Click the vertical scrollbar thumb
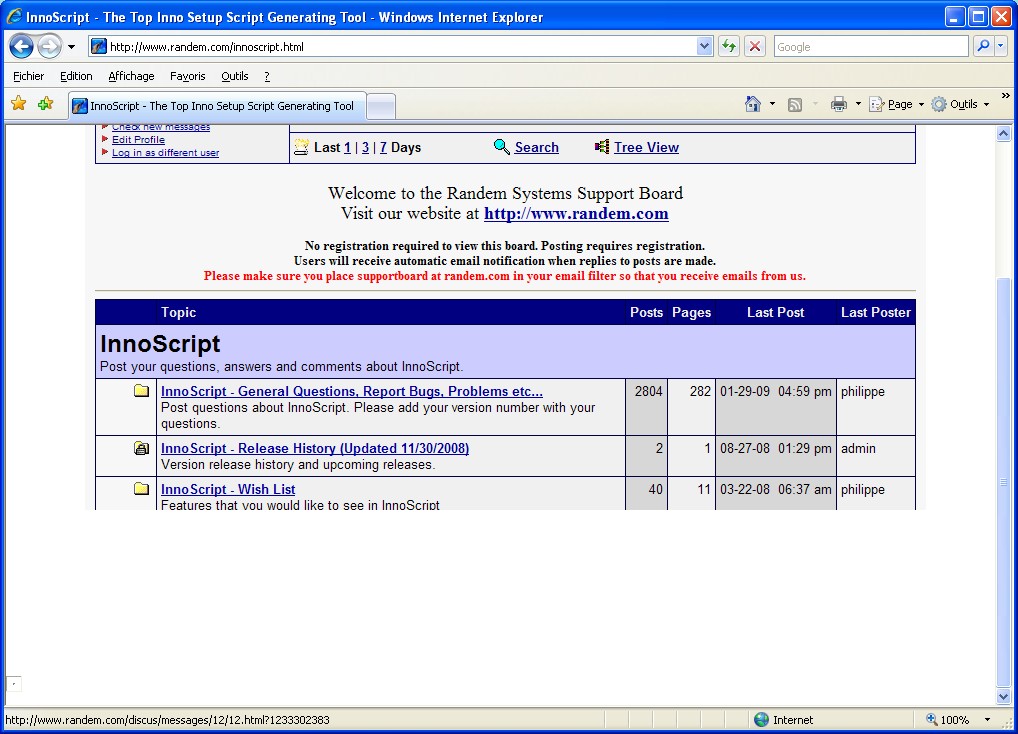This screenshot has width=1018, height=734. click(1003, 481)
